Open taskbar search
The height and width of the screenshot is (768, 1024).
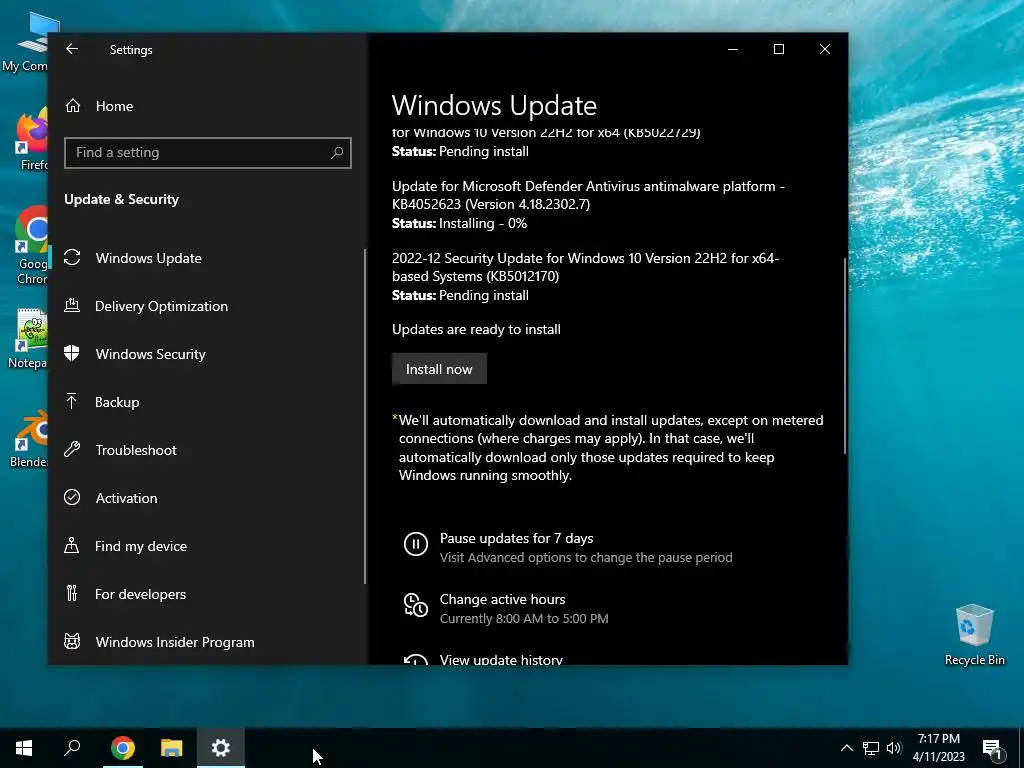pos(72,748)
